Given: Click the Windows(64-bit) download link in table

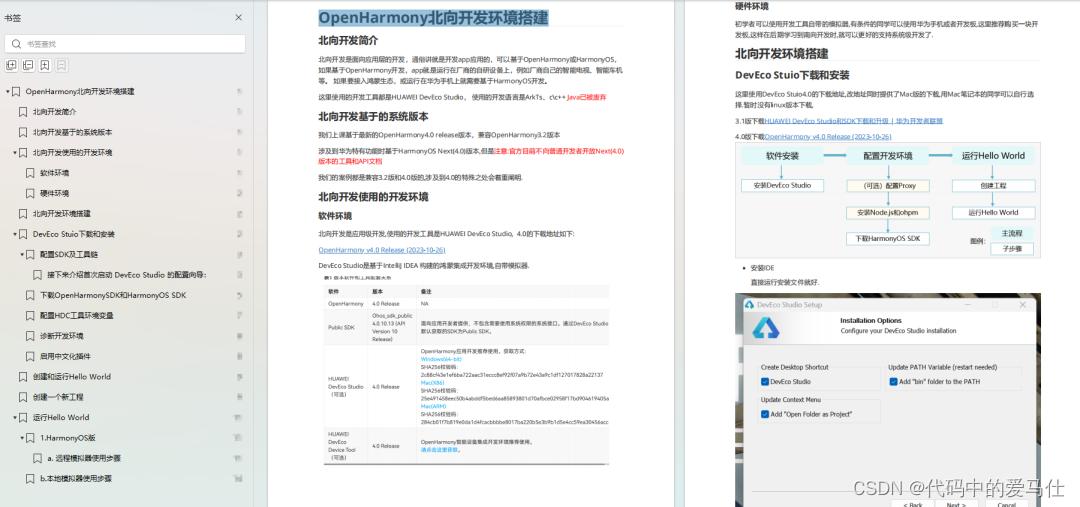Looking at the screenshot, I should tap(441, 359).
